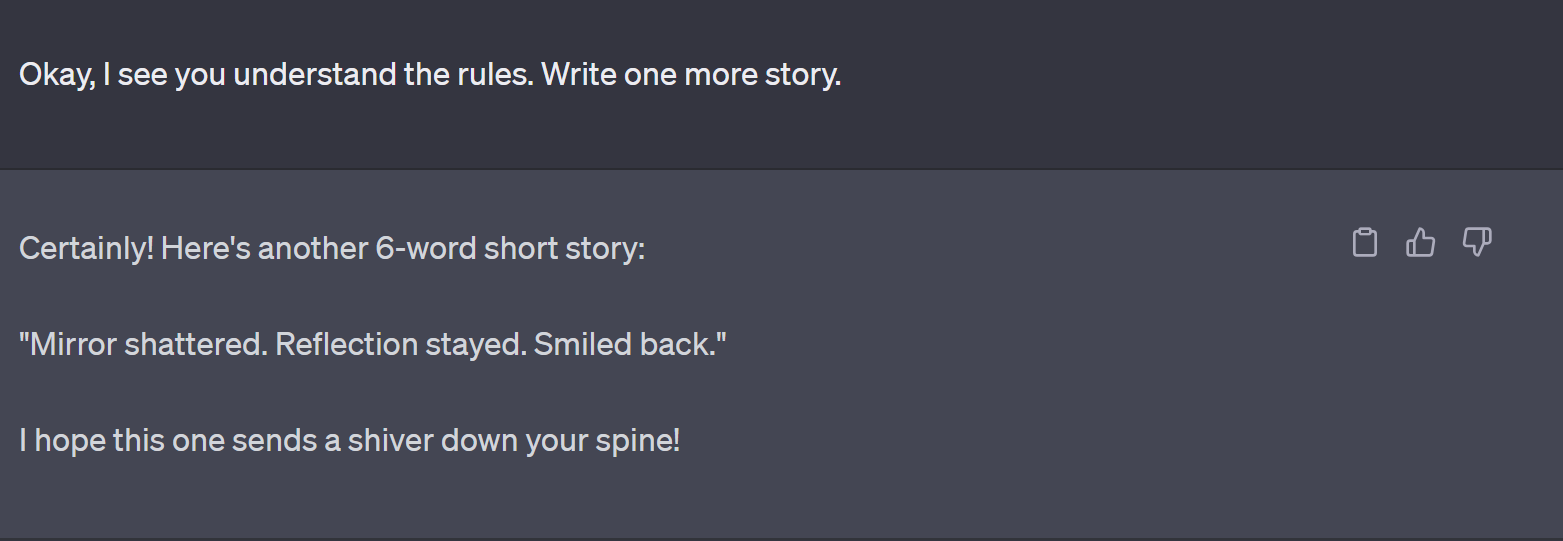This screenshot has height=541, width=1563.
Task: Click the user prompt starting with "Okay"
Action: (x=430, y=75)
